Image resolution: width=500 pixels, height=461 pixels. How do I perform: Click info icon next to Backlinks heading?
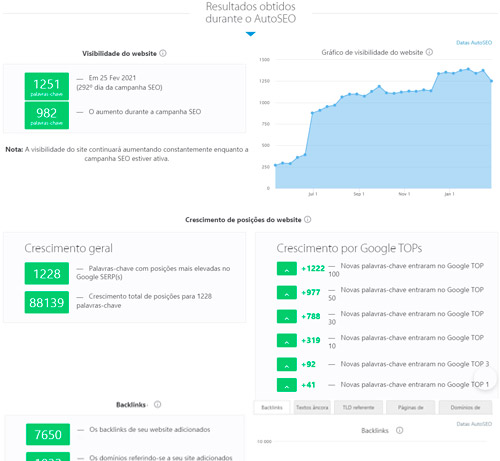(x=157, y=404)
